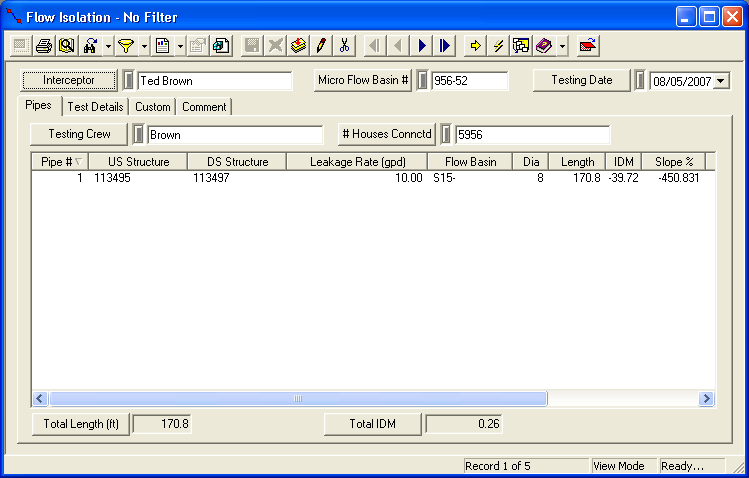Click the Dia column header

(x=531, y=162)
